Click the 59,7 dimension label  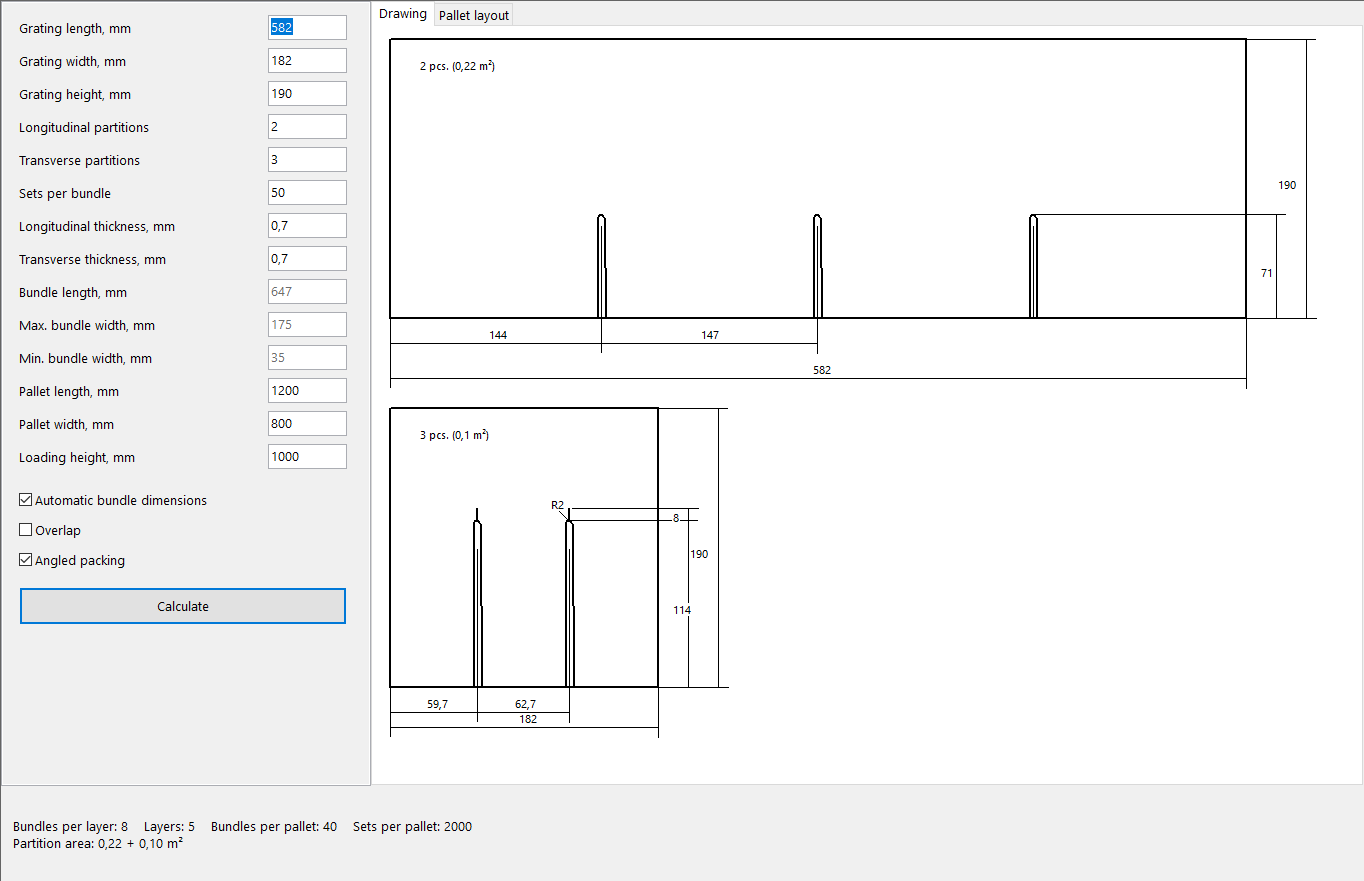tap(437, 704)
